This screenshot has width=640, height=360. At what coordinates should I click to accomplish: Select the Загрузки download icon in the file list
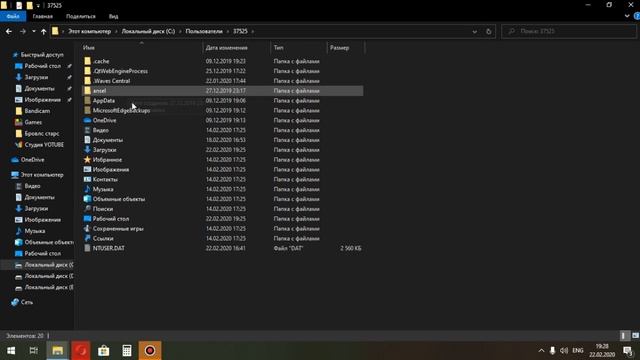pos(87,150)
